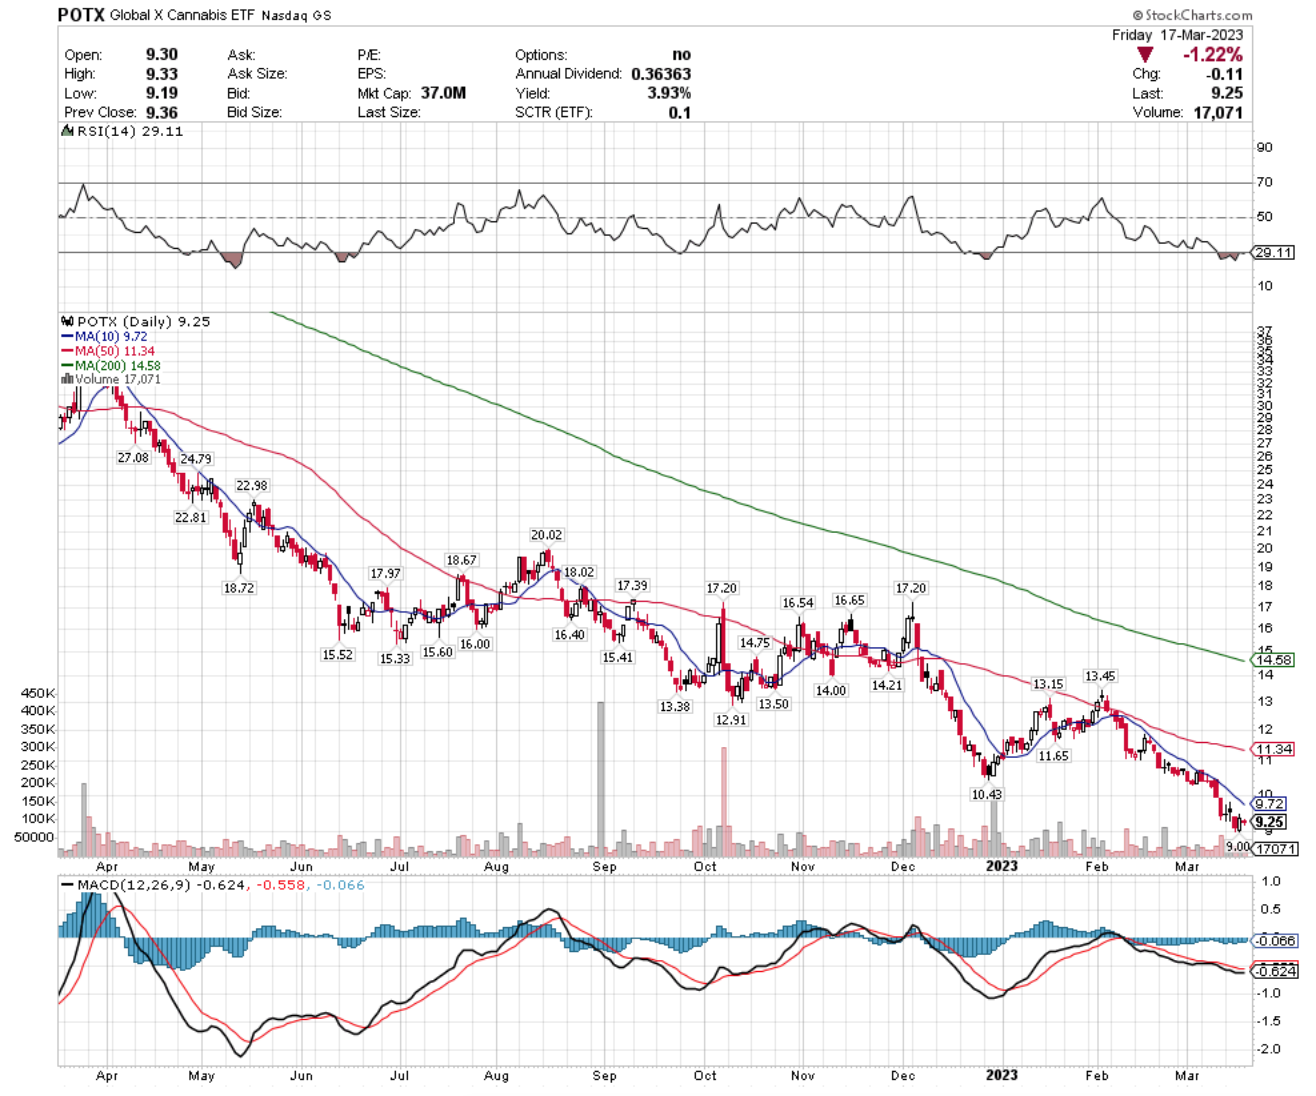Click the 10.43 December low label
1316x1096 pixels.
[986, 794]
